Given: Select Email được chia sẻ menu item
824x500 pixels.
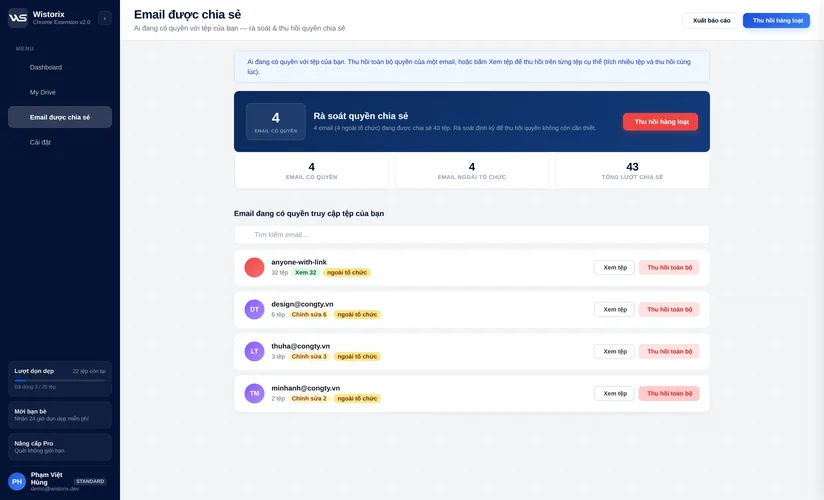Looking at the screenshot, I should pyautogui.click(x=60, y=117).
